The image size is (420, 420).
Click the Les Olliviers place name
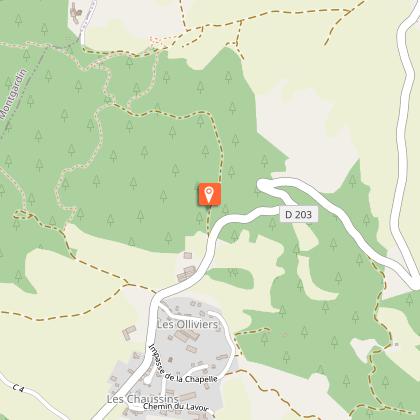[187, 324]
